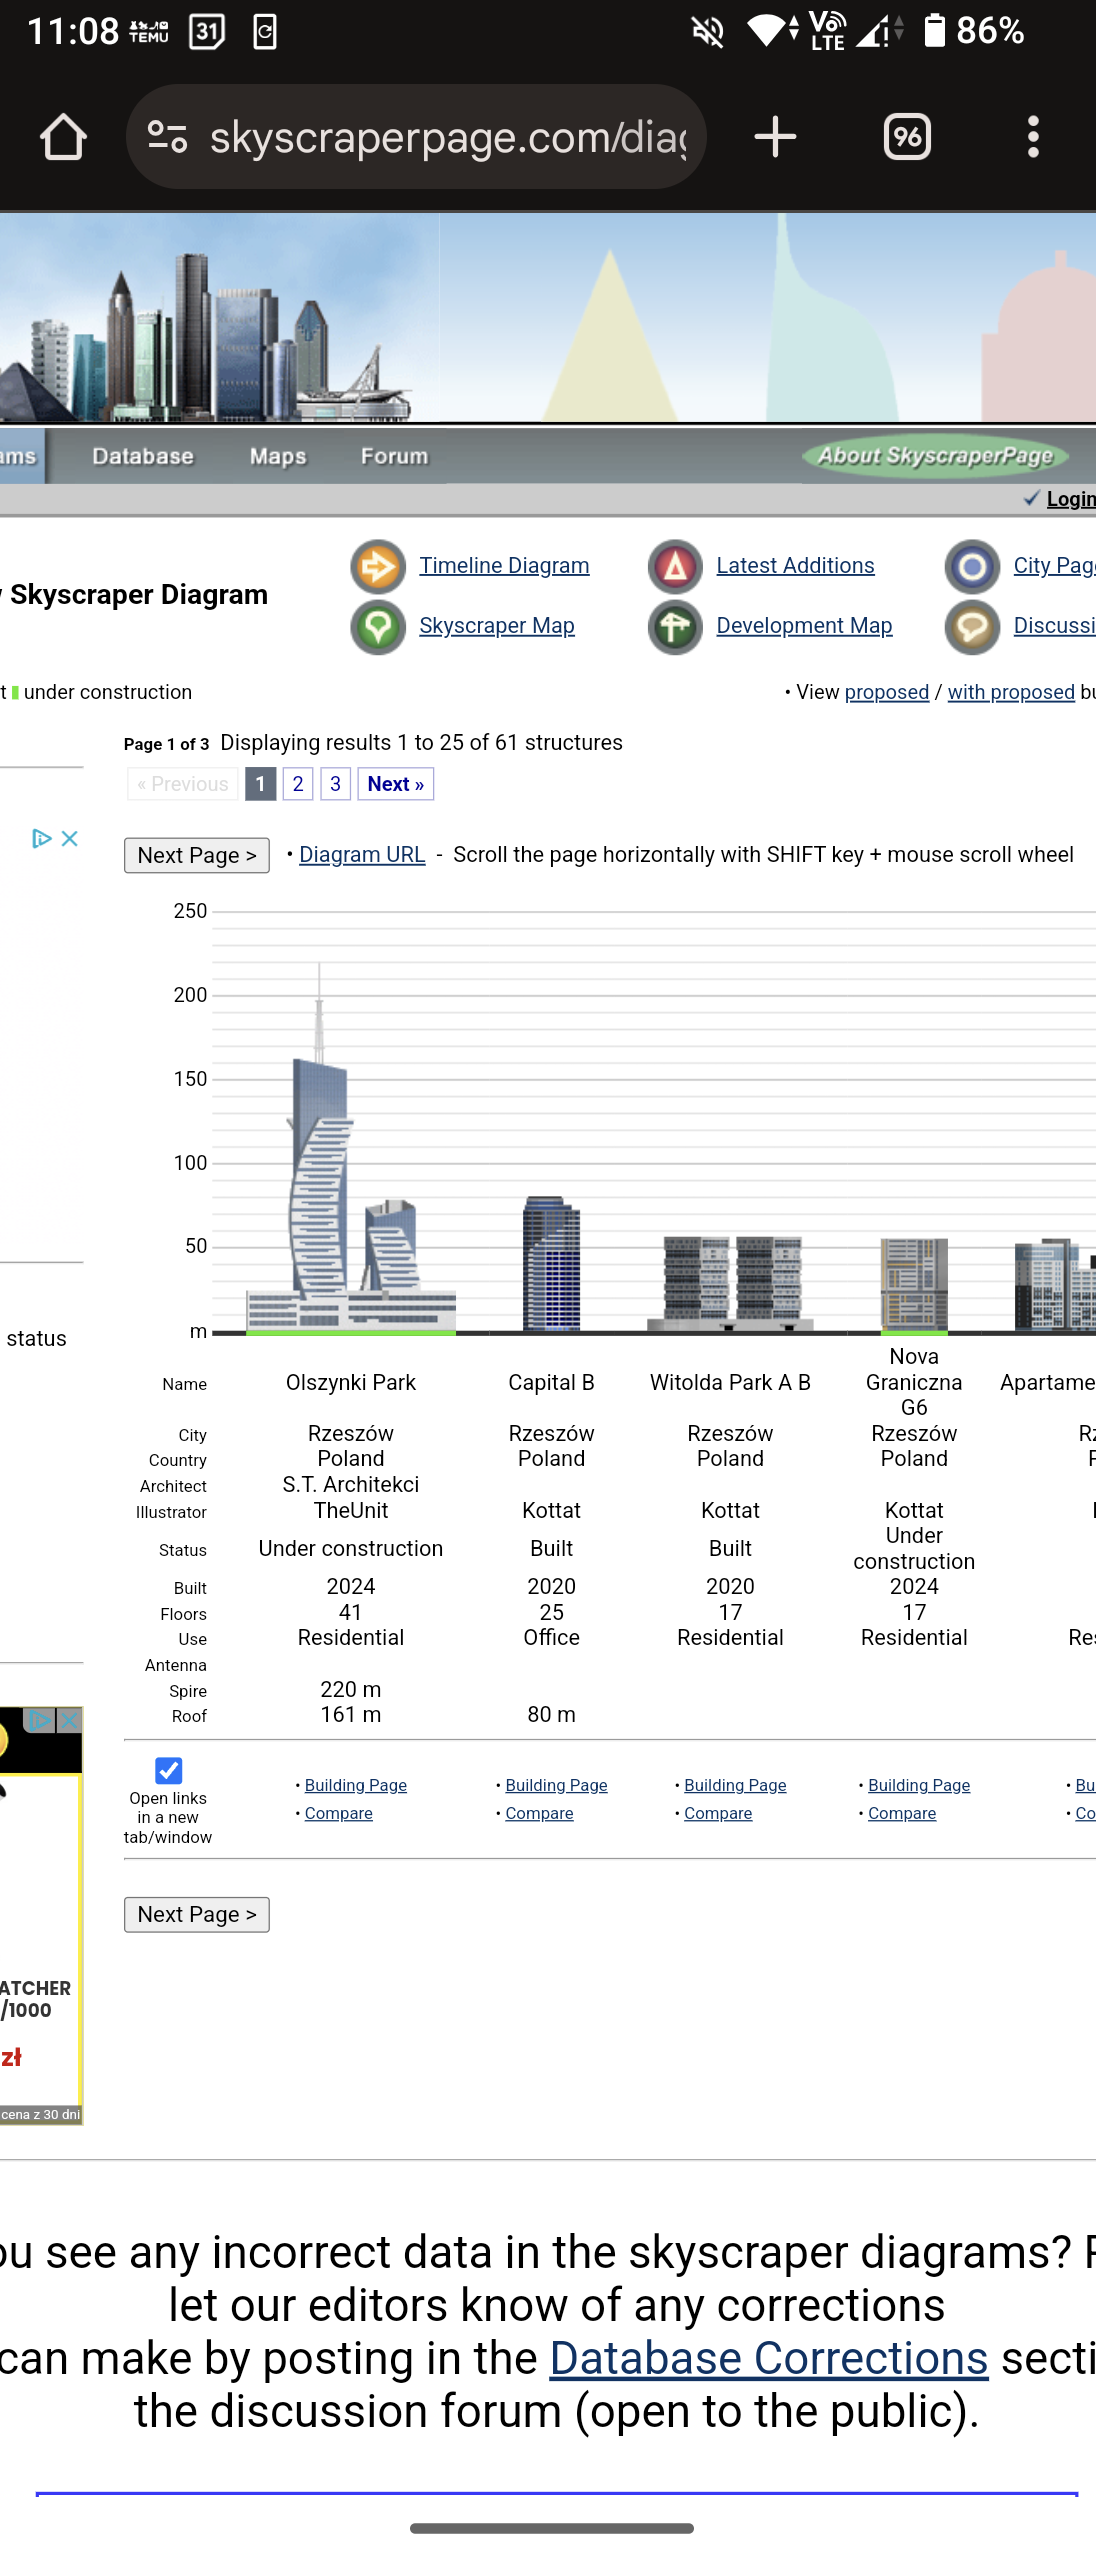This screenshot has height=2560, width=1096.
Task: Tap the muted sound icon in status bar
Action: coord(708,31)
